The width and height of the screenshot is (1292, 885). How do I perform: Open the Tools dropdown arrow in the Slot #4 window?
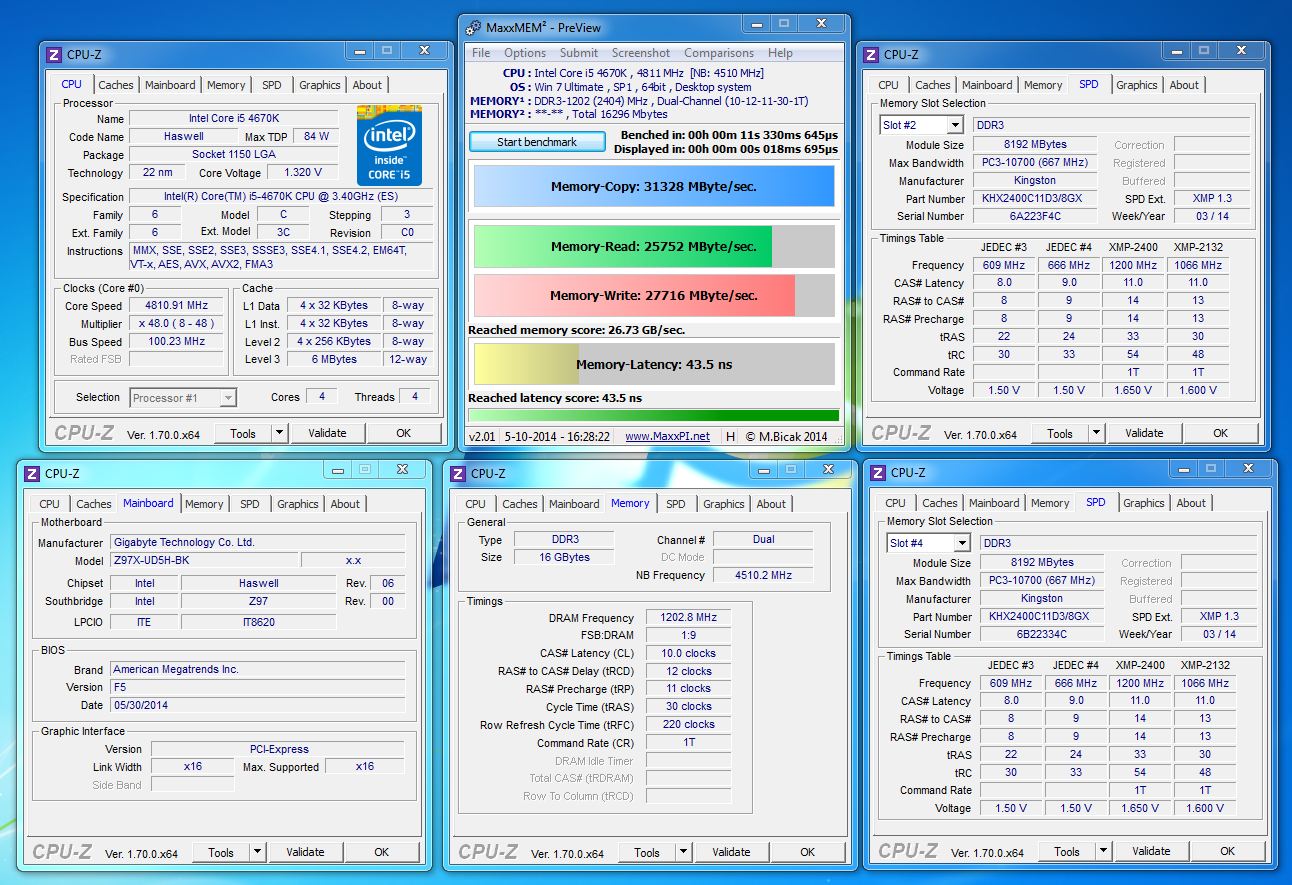1103,851
